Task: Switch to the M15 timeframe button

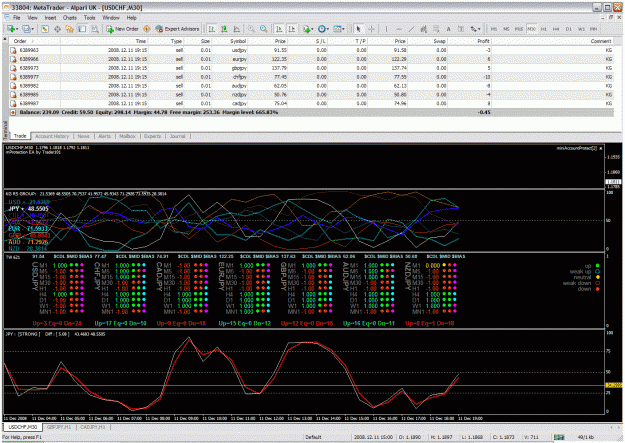Action: [519, 29]
